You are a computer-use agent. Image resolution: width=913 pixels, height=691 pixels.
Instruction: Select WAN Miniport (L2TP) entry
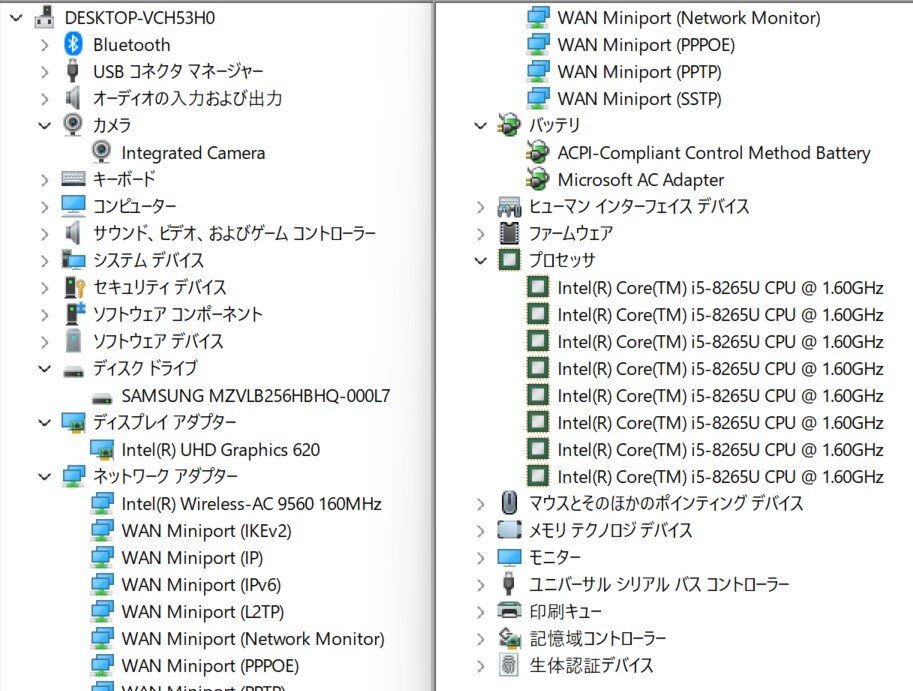click(203, 612)
